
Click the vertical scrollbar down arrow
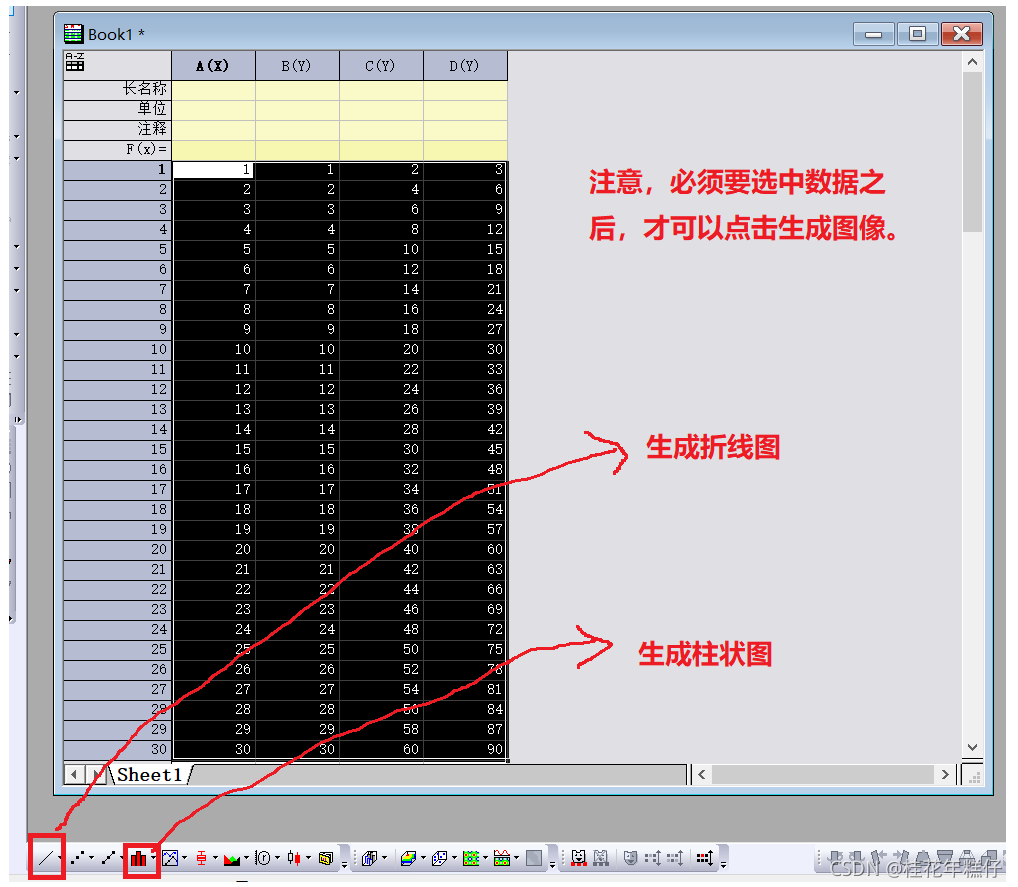tap(972, 747)
